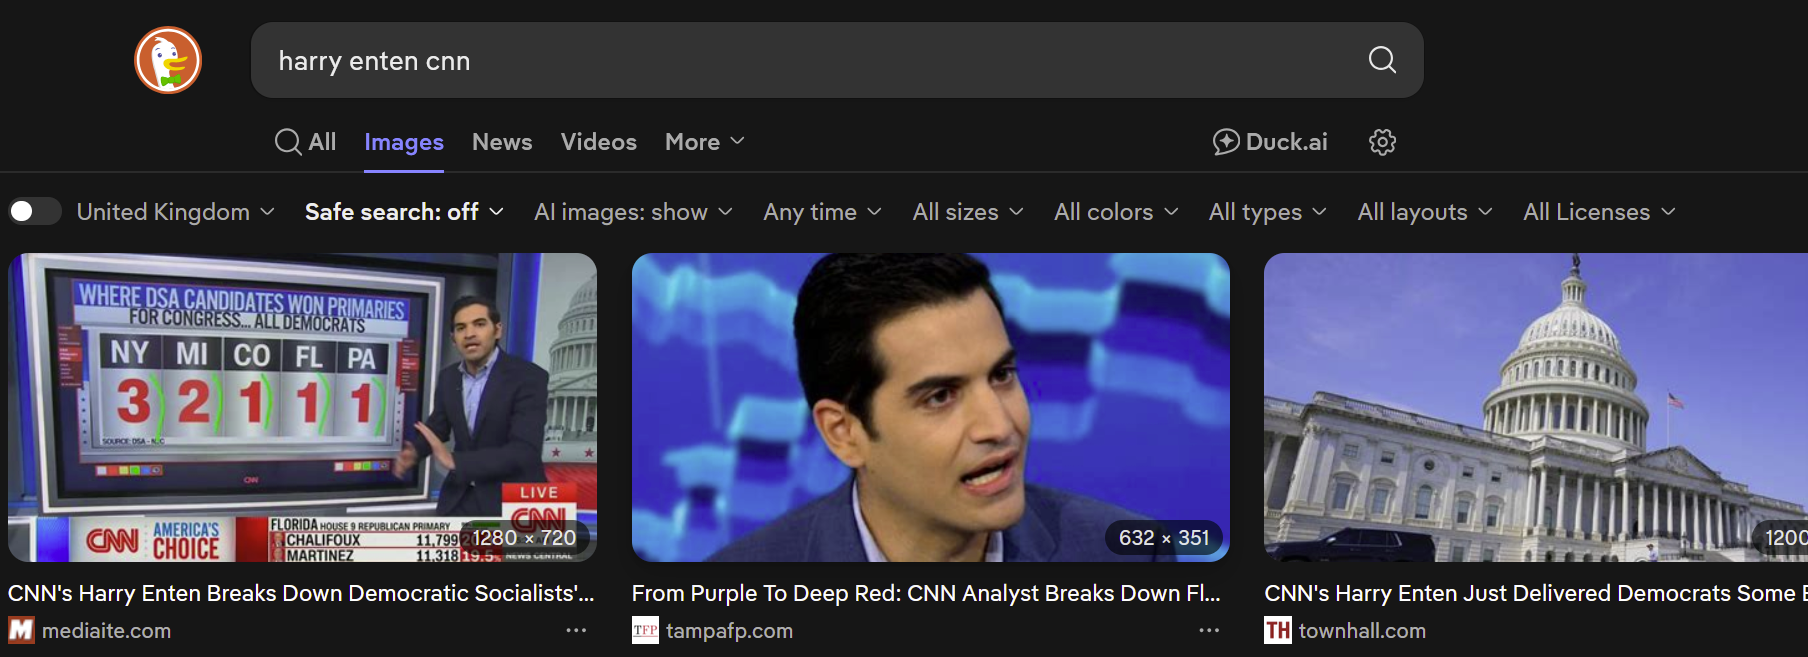The width and height of the screenshot is (1808, 657).
Task: Open the CNN DSA candidates primaries thumbnail
Action: 302,407
